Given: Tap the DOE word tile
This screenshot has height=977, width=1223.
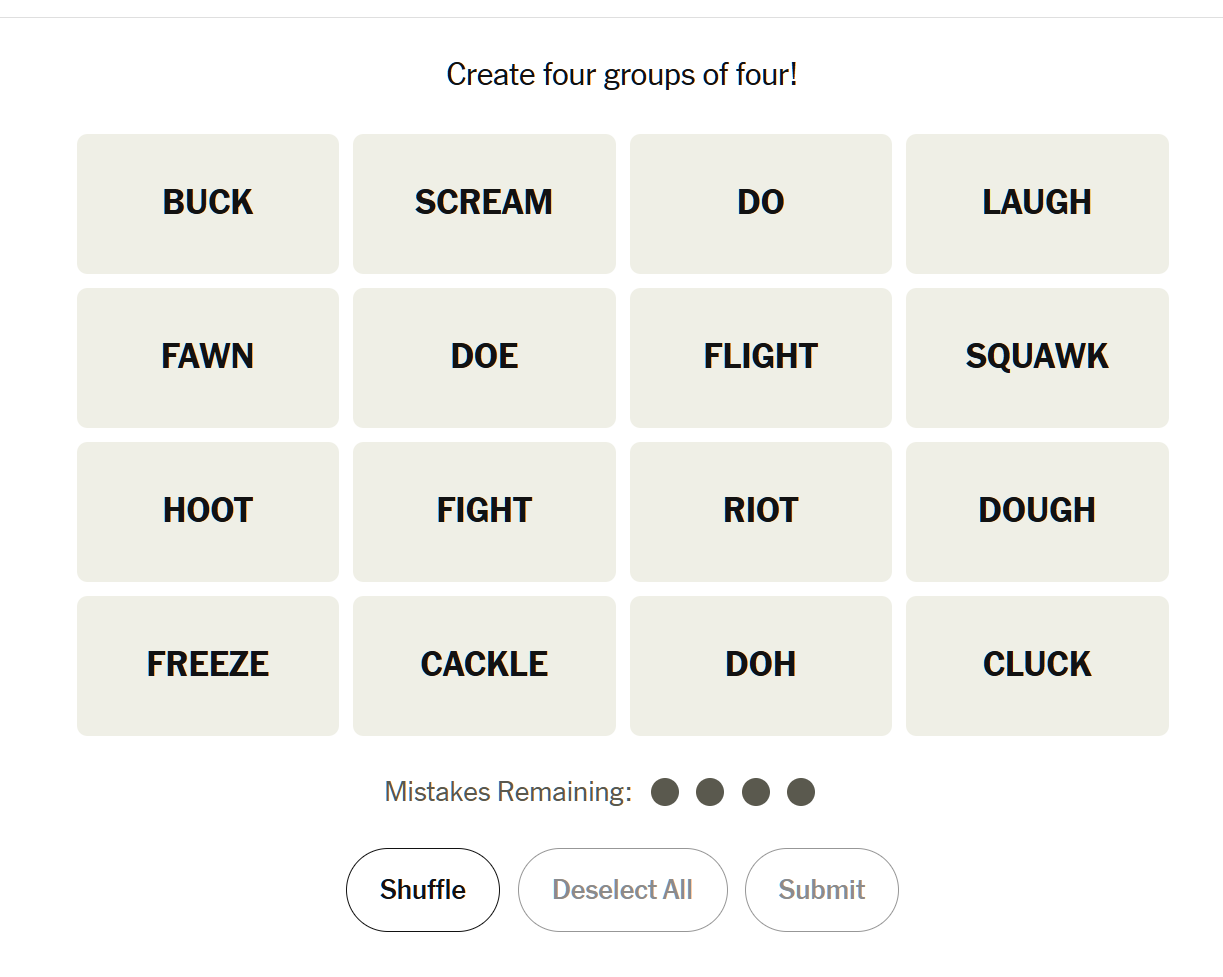Looking at the screenshot, I should (x=484, y=357).
